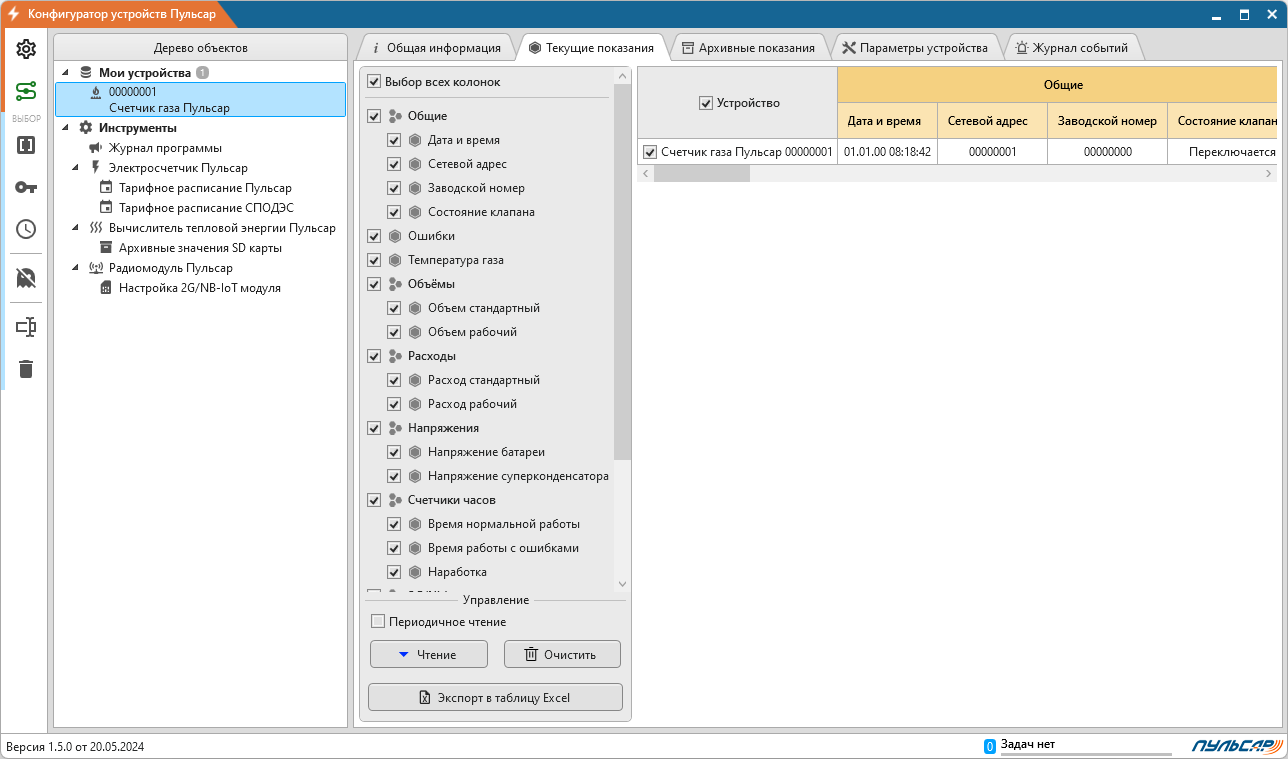1288x759 pixels.
Task: Select Журнал программы tree item
Action: pyautogui.click(x=165, y=148)
